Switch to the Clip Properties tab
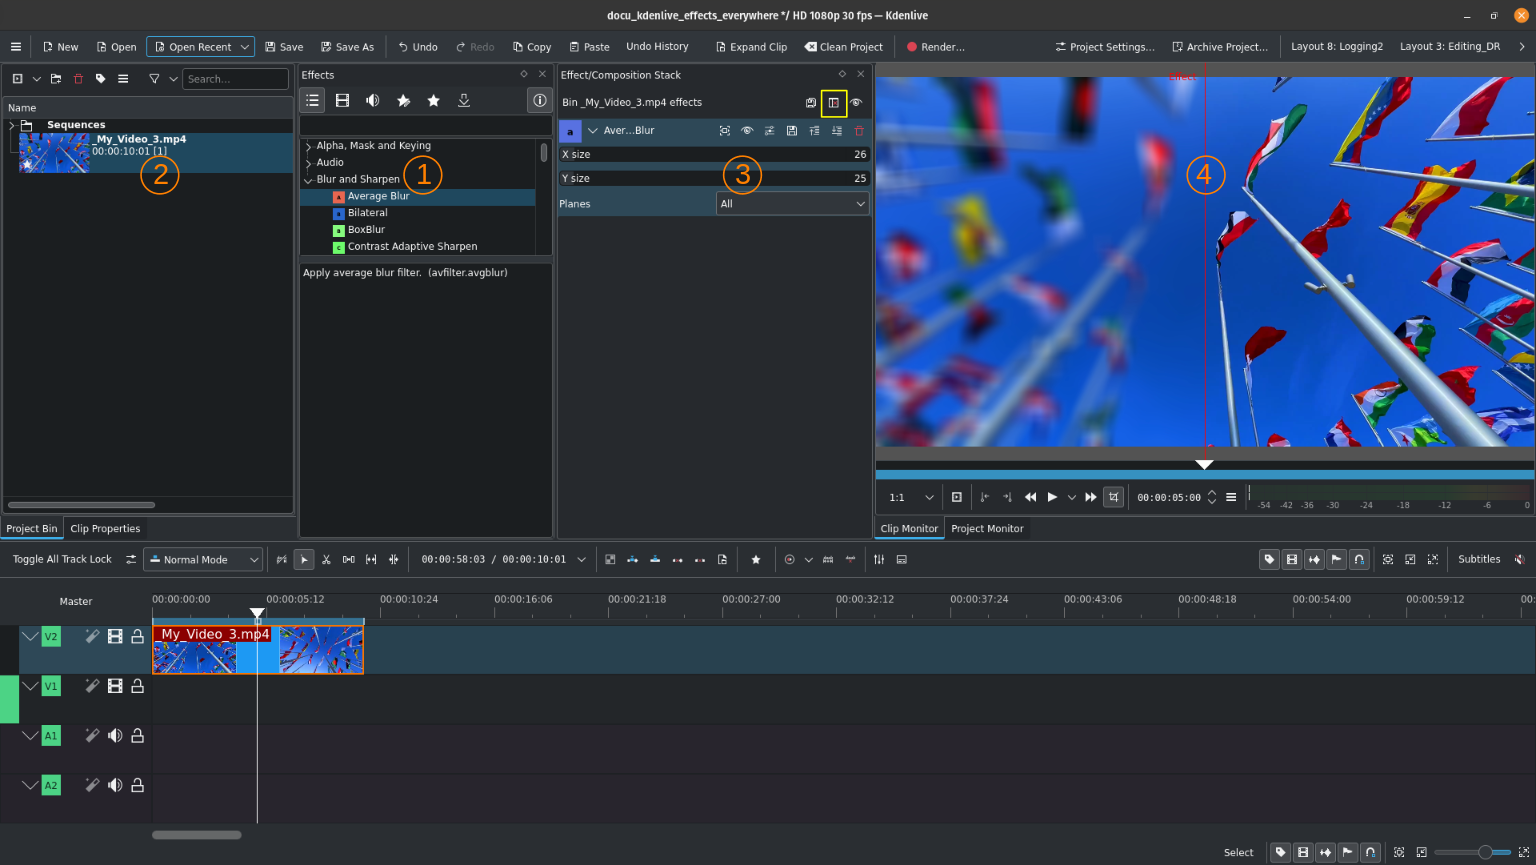1536x865 pixels. click(x=105, y=529)
